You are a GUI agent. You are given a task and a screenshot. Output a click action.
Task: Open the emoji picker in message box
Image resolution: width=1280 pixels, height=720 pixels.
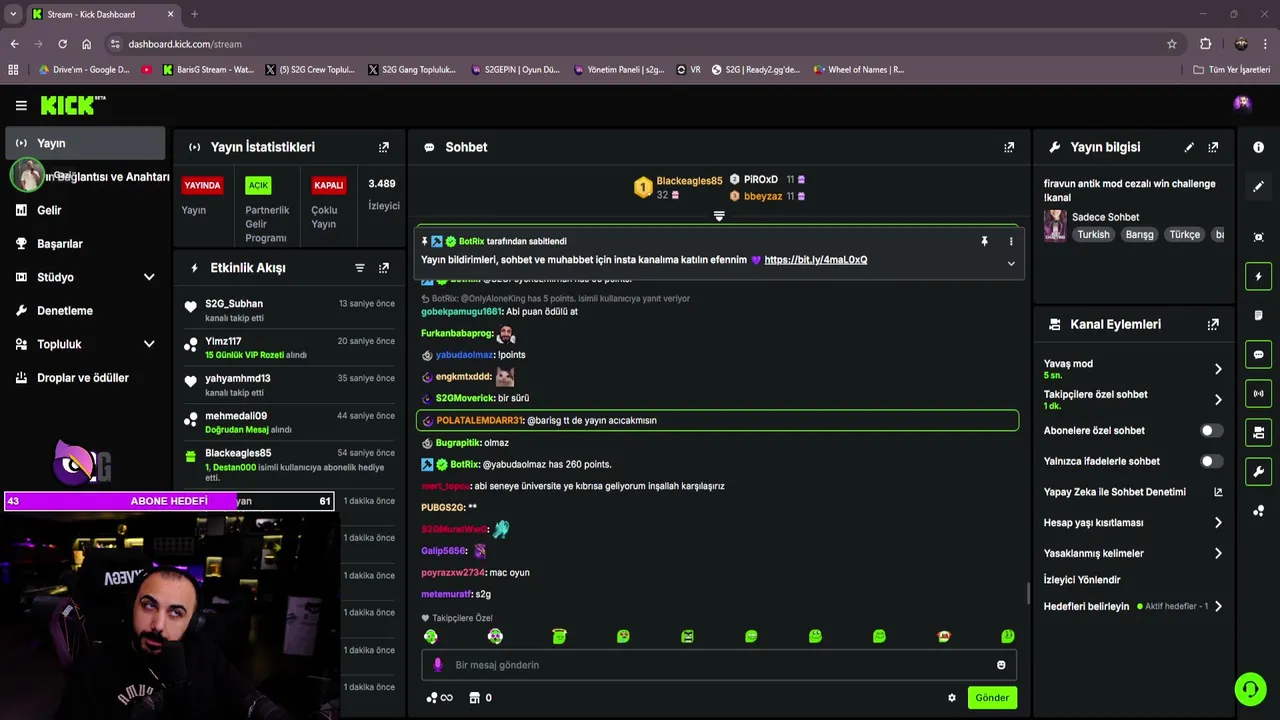[x=1001, y=665]
